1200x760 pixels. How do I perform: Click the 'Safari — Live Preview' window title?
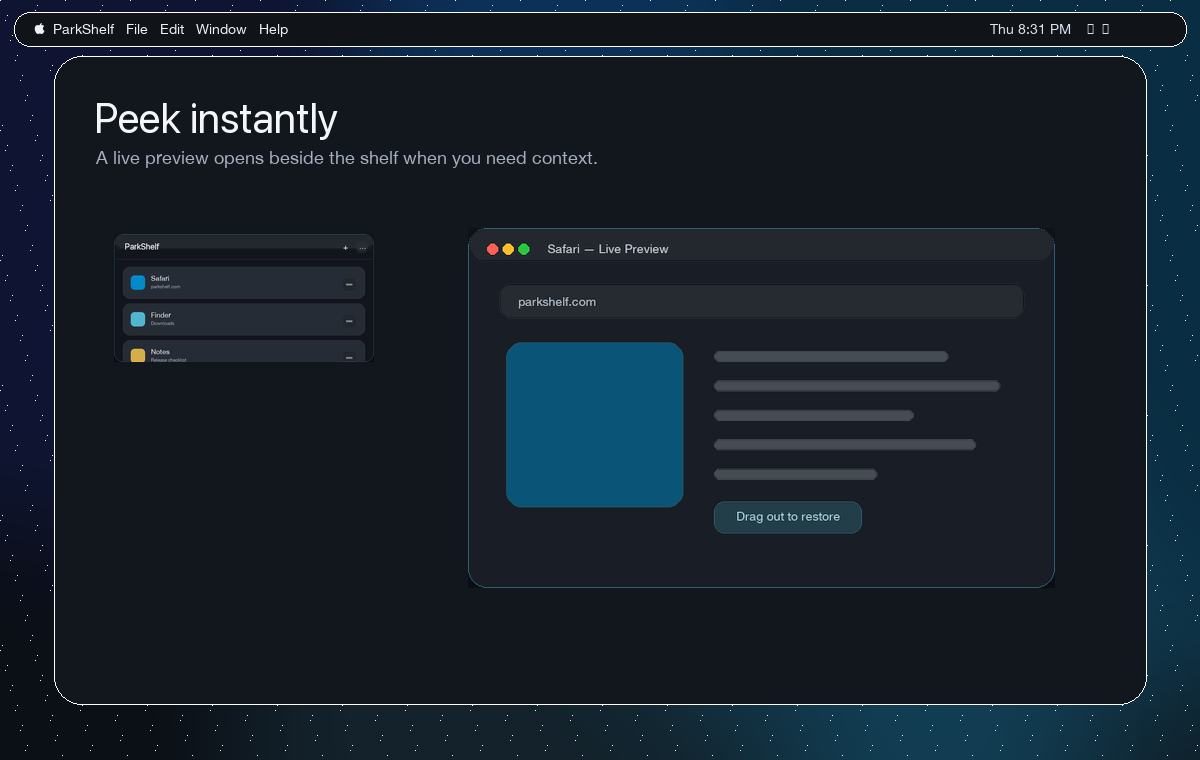(608, 249)
